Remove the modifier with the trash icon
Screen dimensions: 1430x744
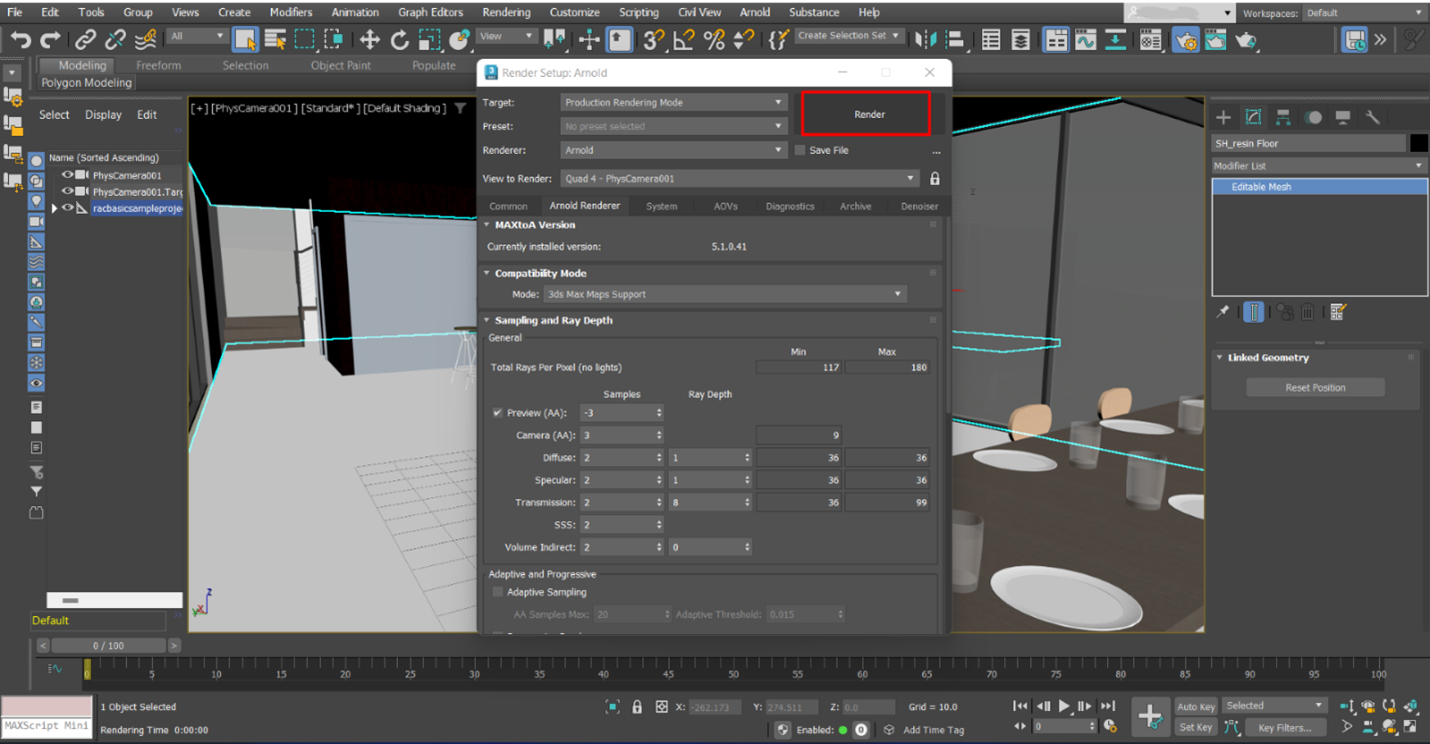click(x=1307, y=312)
